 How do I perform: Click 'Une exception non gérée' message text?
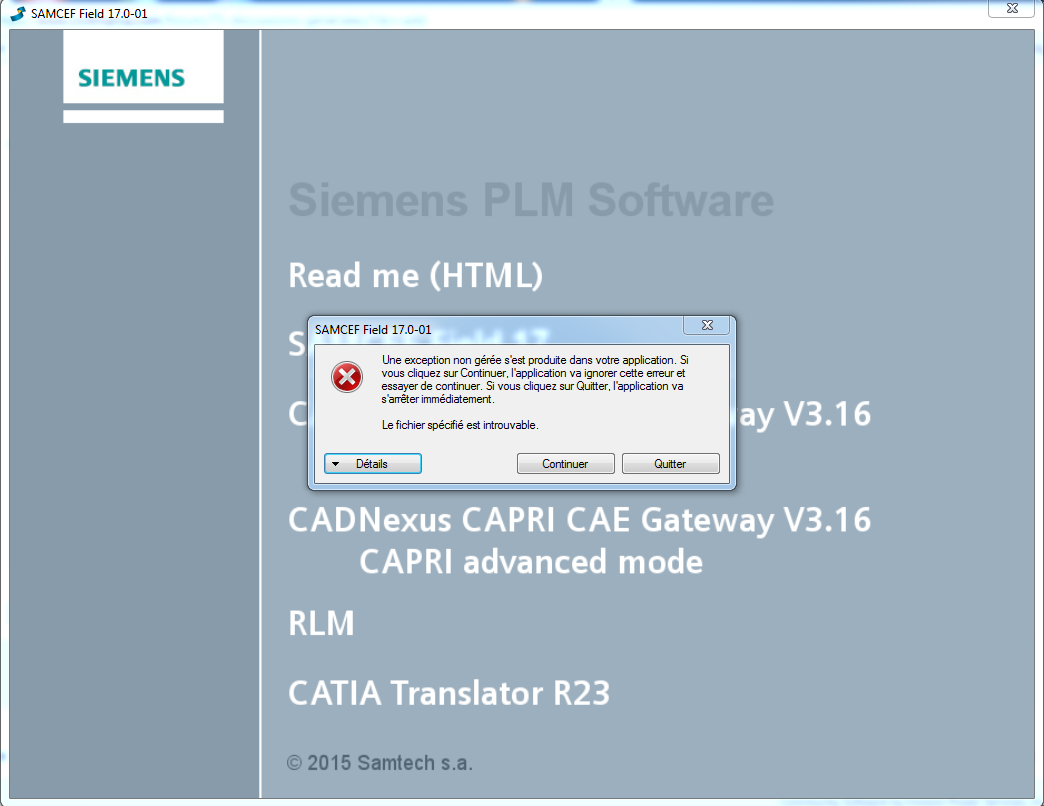(535, 379)
